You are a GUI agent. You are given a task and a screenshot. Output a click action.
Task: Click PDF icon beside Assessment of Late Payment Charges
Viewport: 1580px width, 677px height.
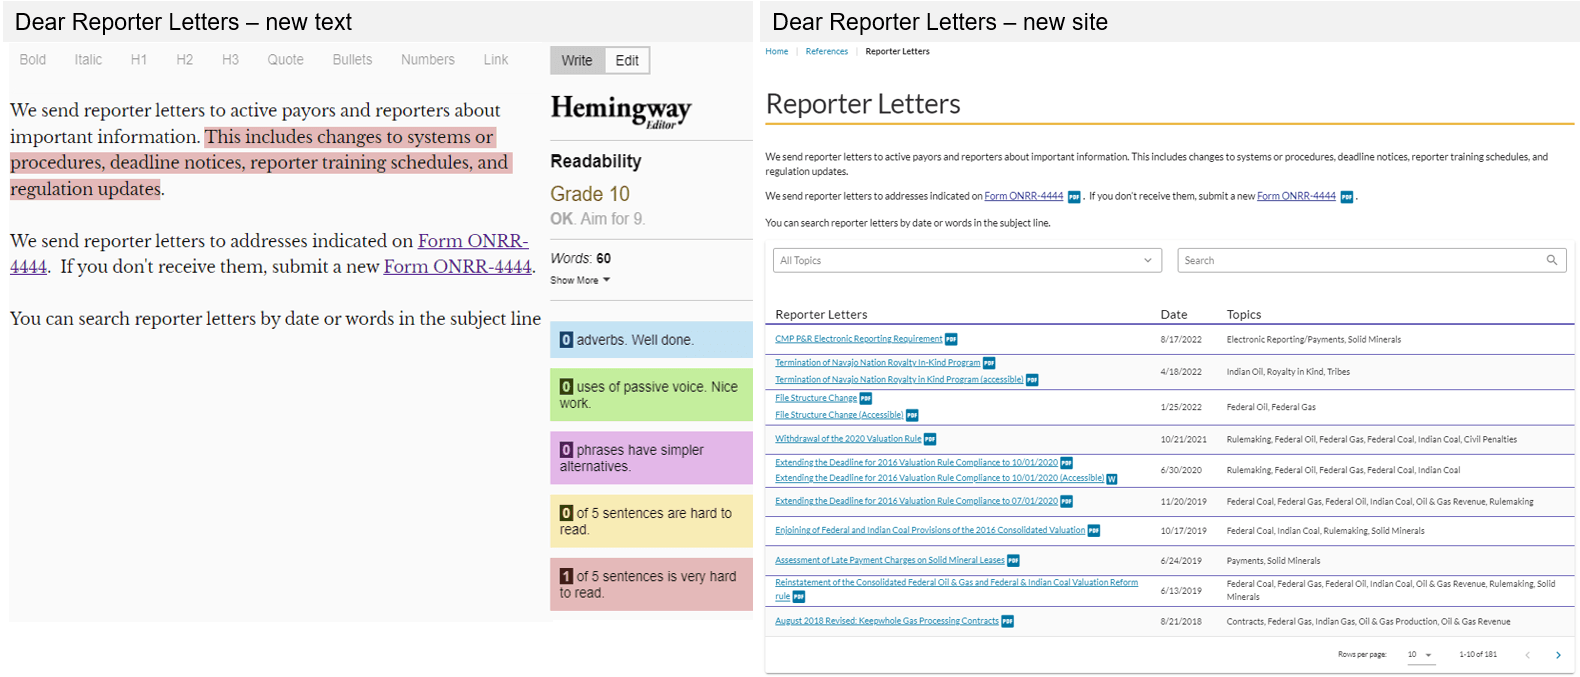coord(1013,561)
